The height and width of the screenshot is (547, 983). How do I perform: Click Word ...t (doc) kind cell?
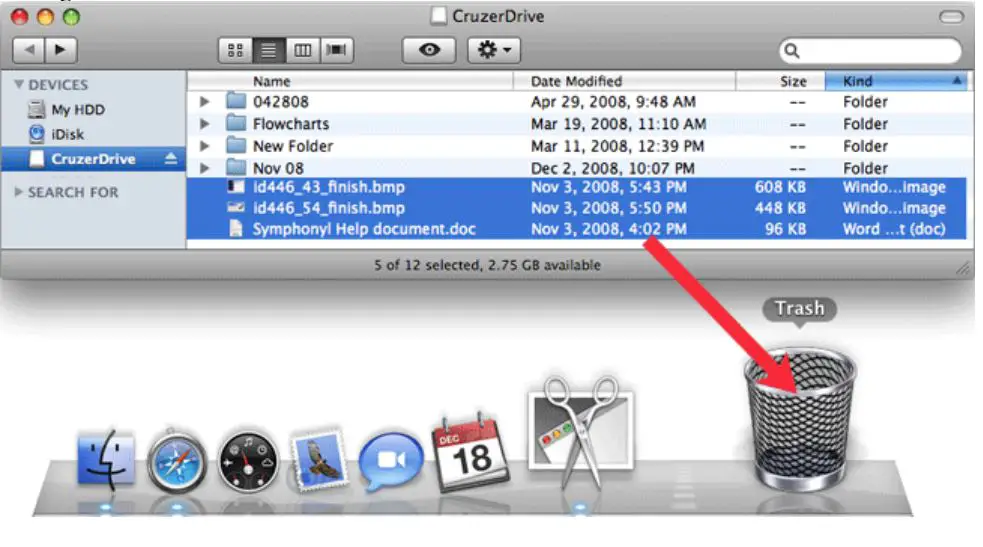tap(894, 229)
